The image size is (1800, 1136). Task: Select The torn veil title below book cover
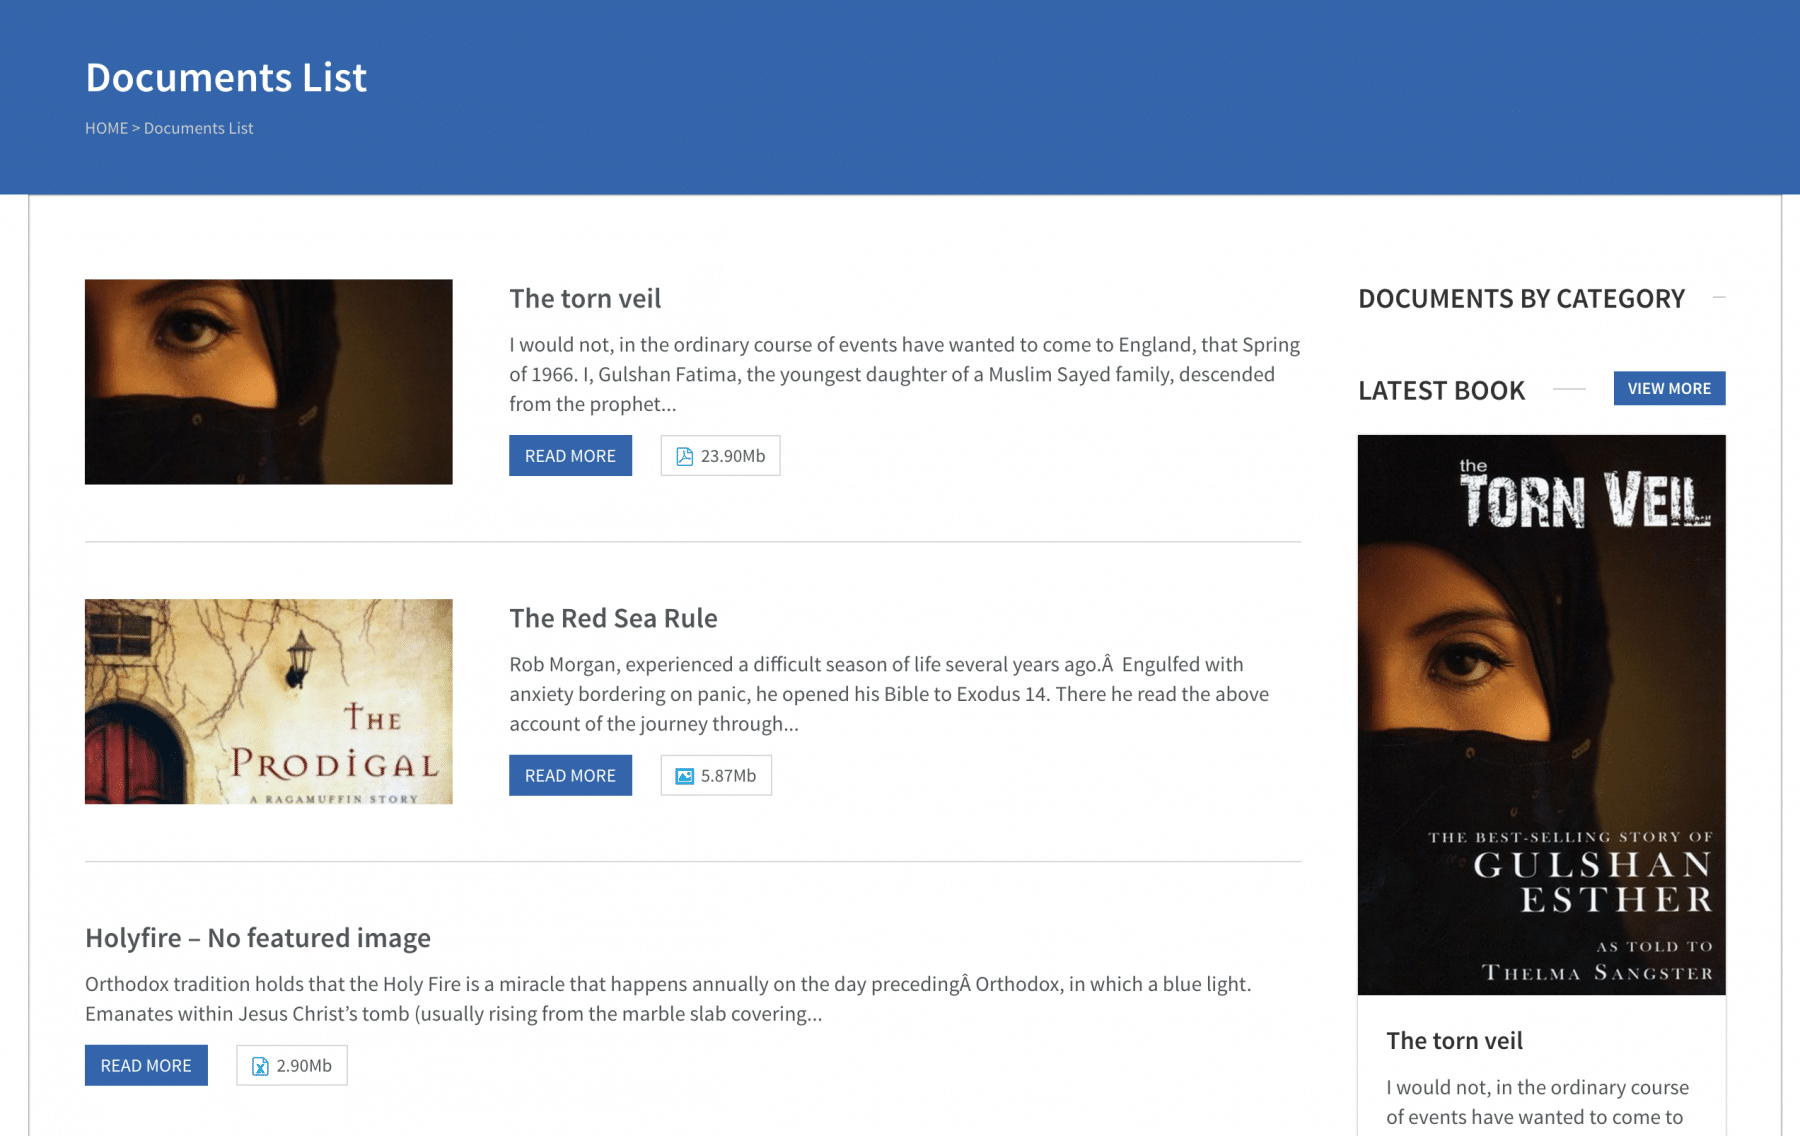tap(1454, 1041)
